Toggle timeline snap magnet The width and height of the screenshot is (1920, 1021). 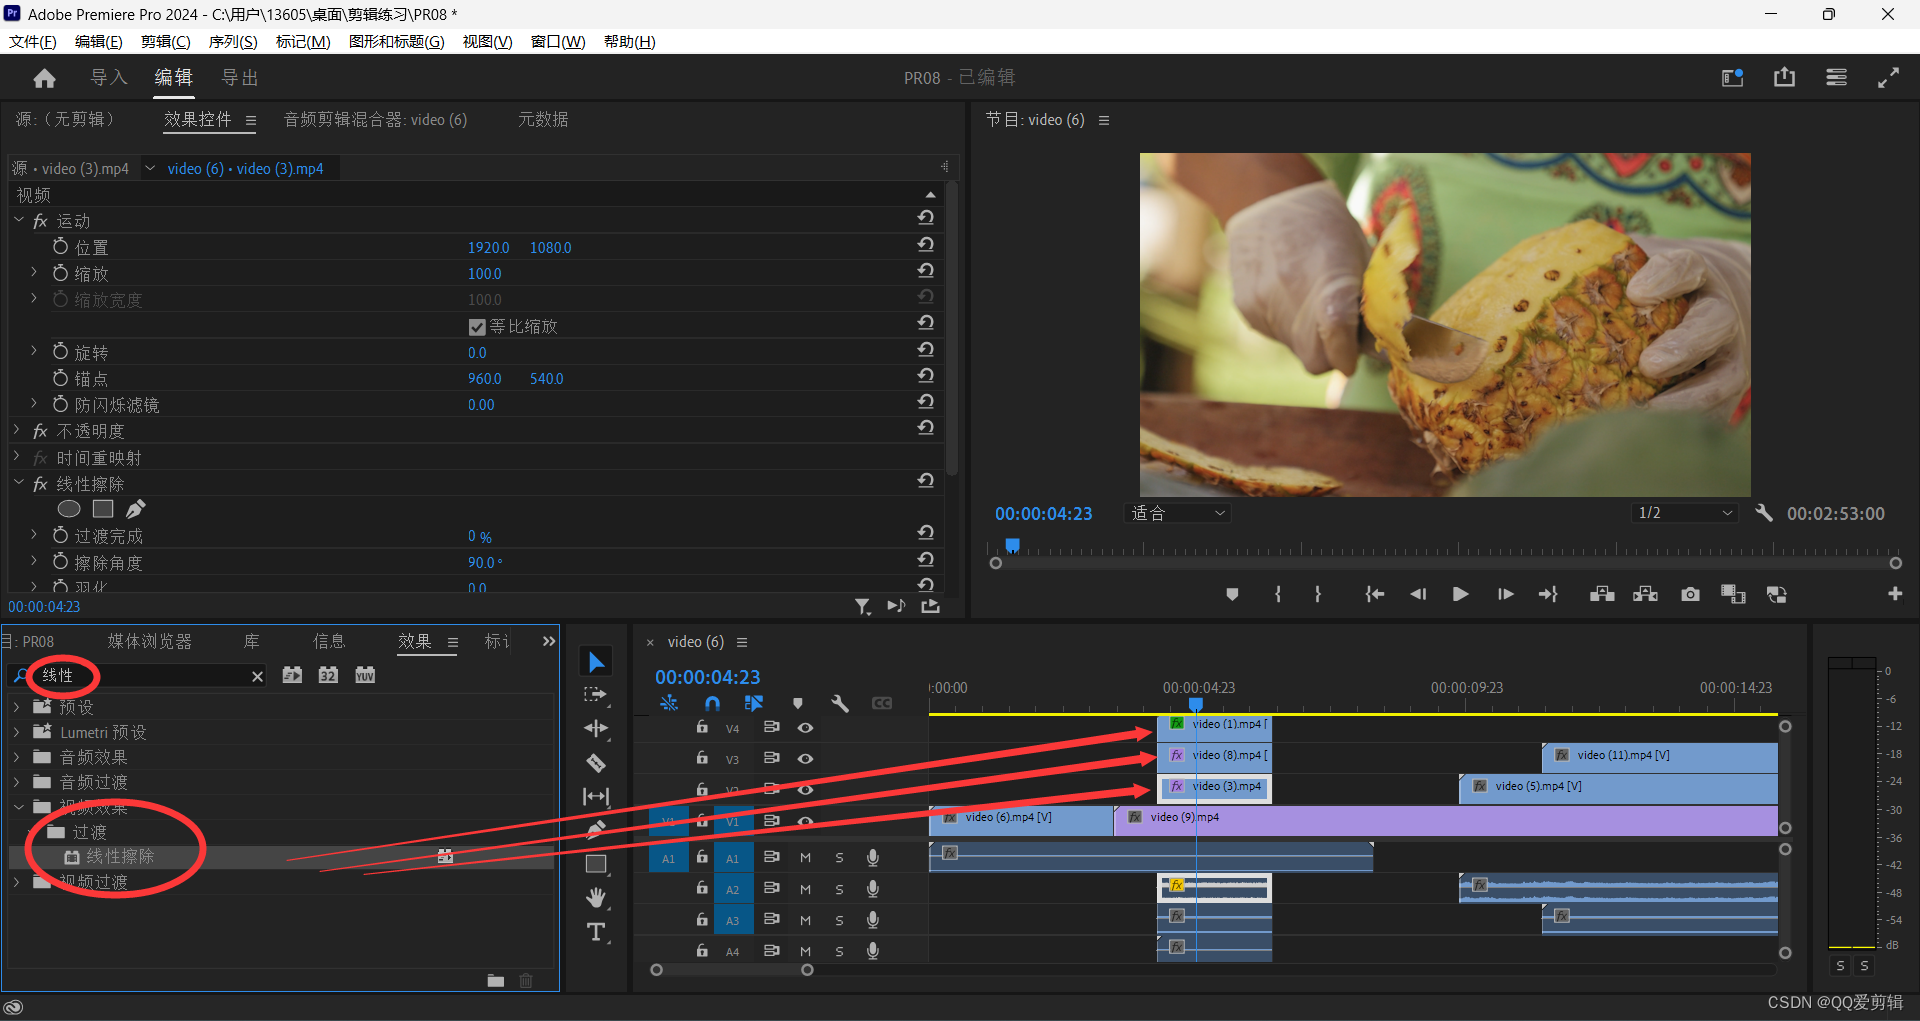click(x=712, y=703)
